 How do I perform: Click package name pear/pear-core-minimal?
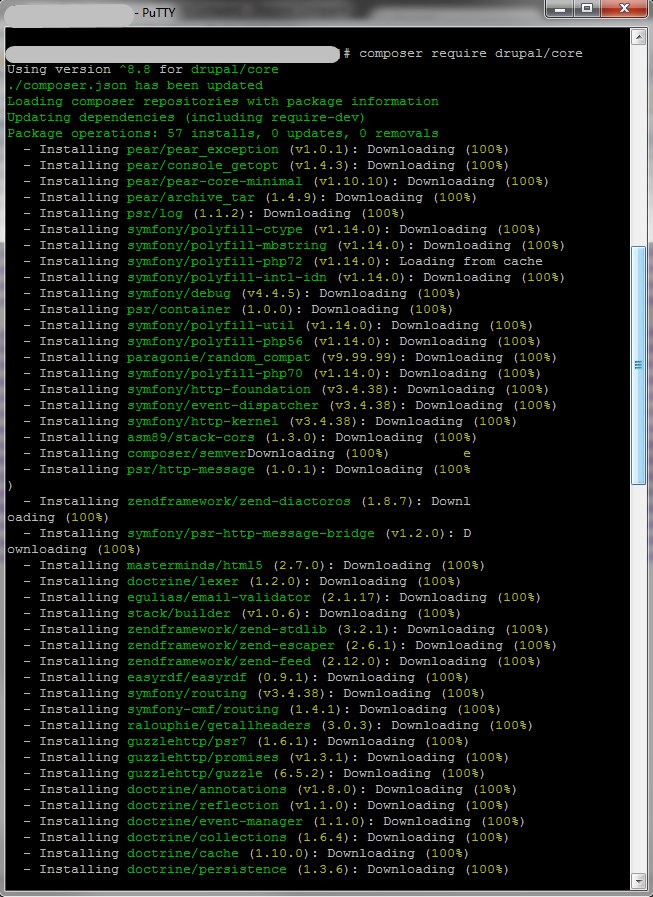pos(215,181)
